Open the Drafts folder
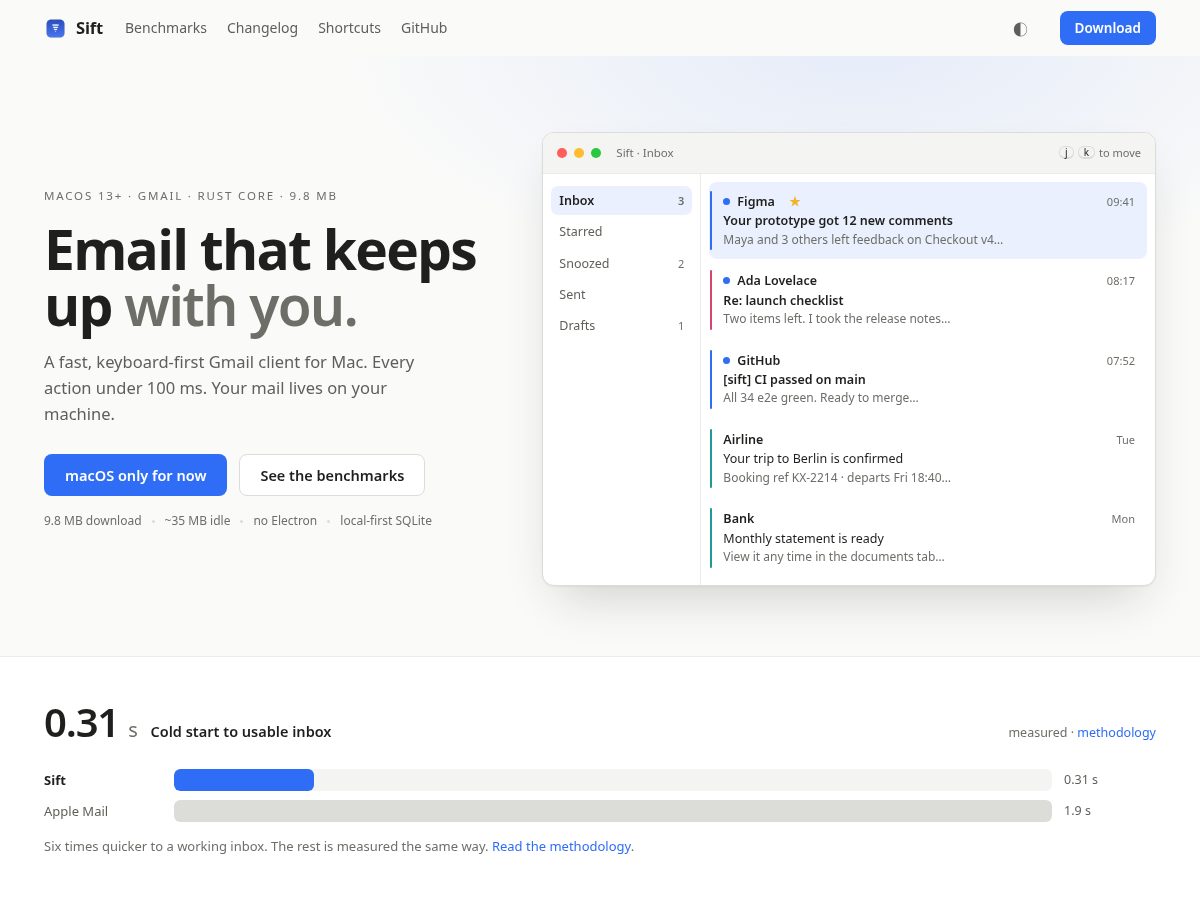1200x900 pixels. (621, 325)
